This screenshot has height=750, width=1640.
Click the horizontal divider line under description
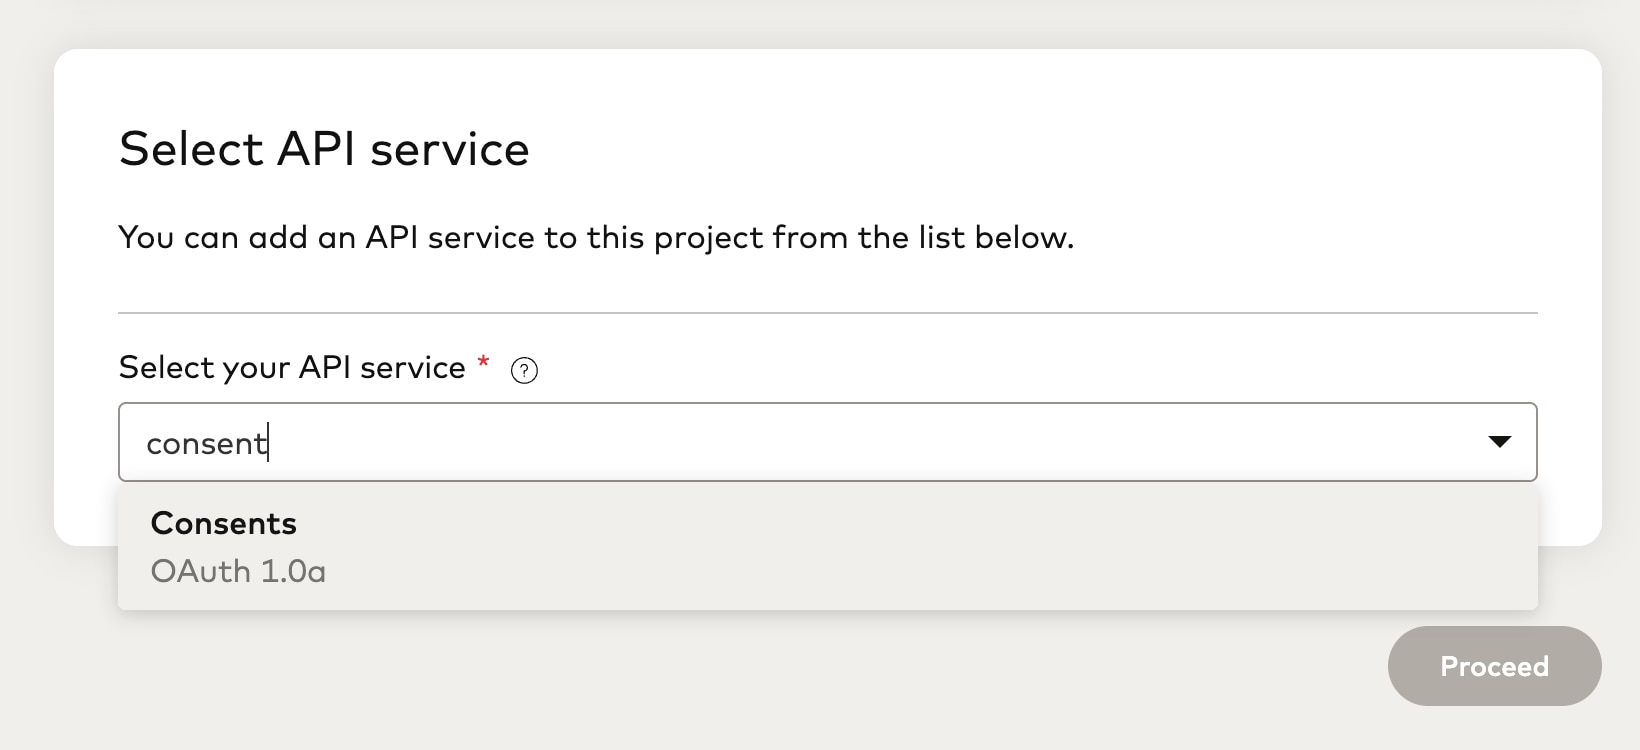coord(826,313)
